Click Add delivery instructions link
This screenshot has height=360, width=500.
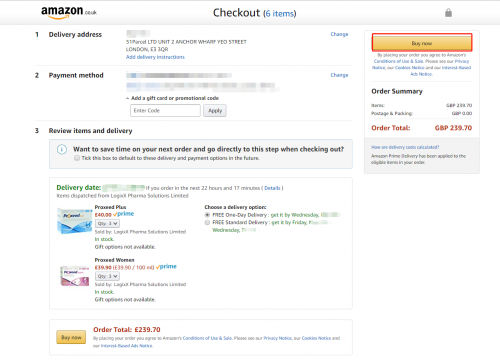pyautogui.click(x=155, y=57)
